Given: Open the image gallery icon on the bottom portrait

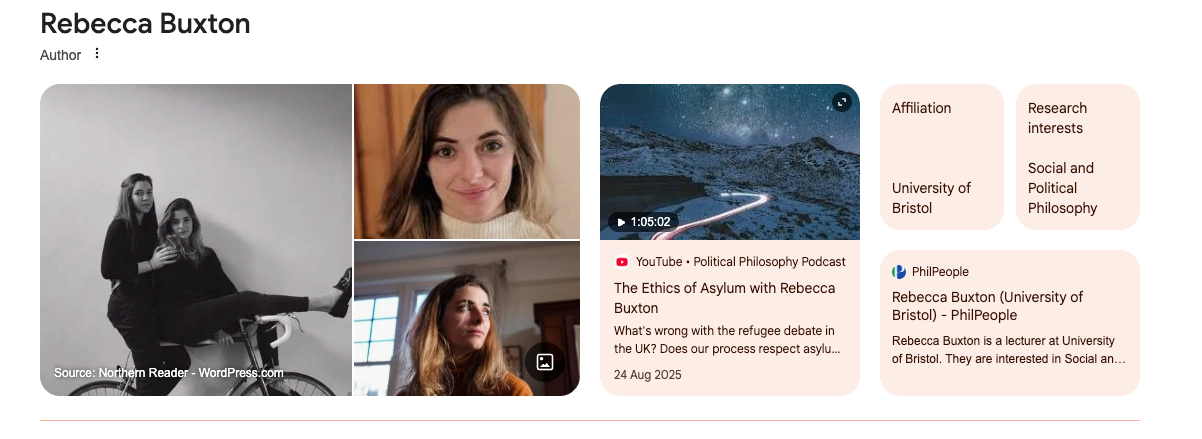Looking at the screenshot, I should 544,361.
